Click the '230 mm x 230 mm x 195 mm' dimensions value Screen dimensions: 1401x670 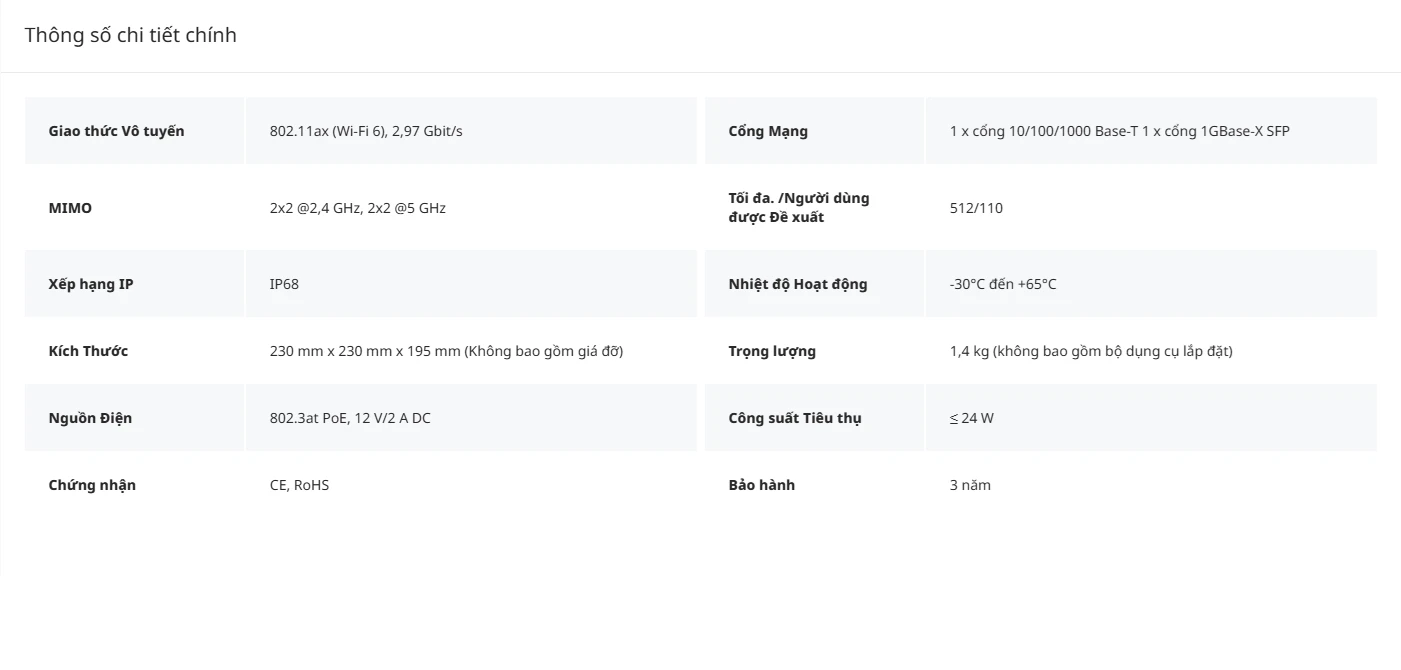pos(446,351)
